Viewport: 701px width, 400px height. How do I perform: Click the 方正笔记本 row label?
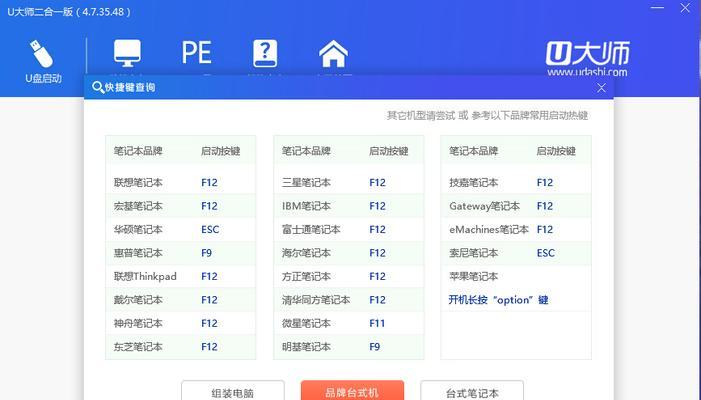[306, 276]
